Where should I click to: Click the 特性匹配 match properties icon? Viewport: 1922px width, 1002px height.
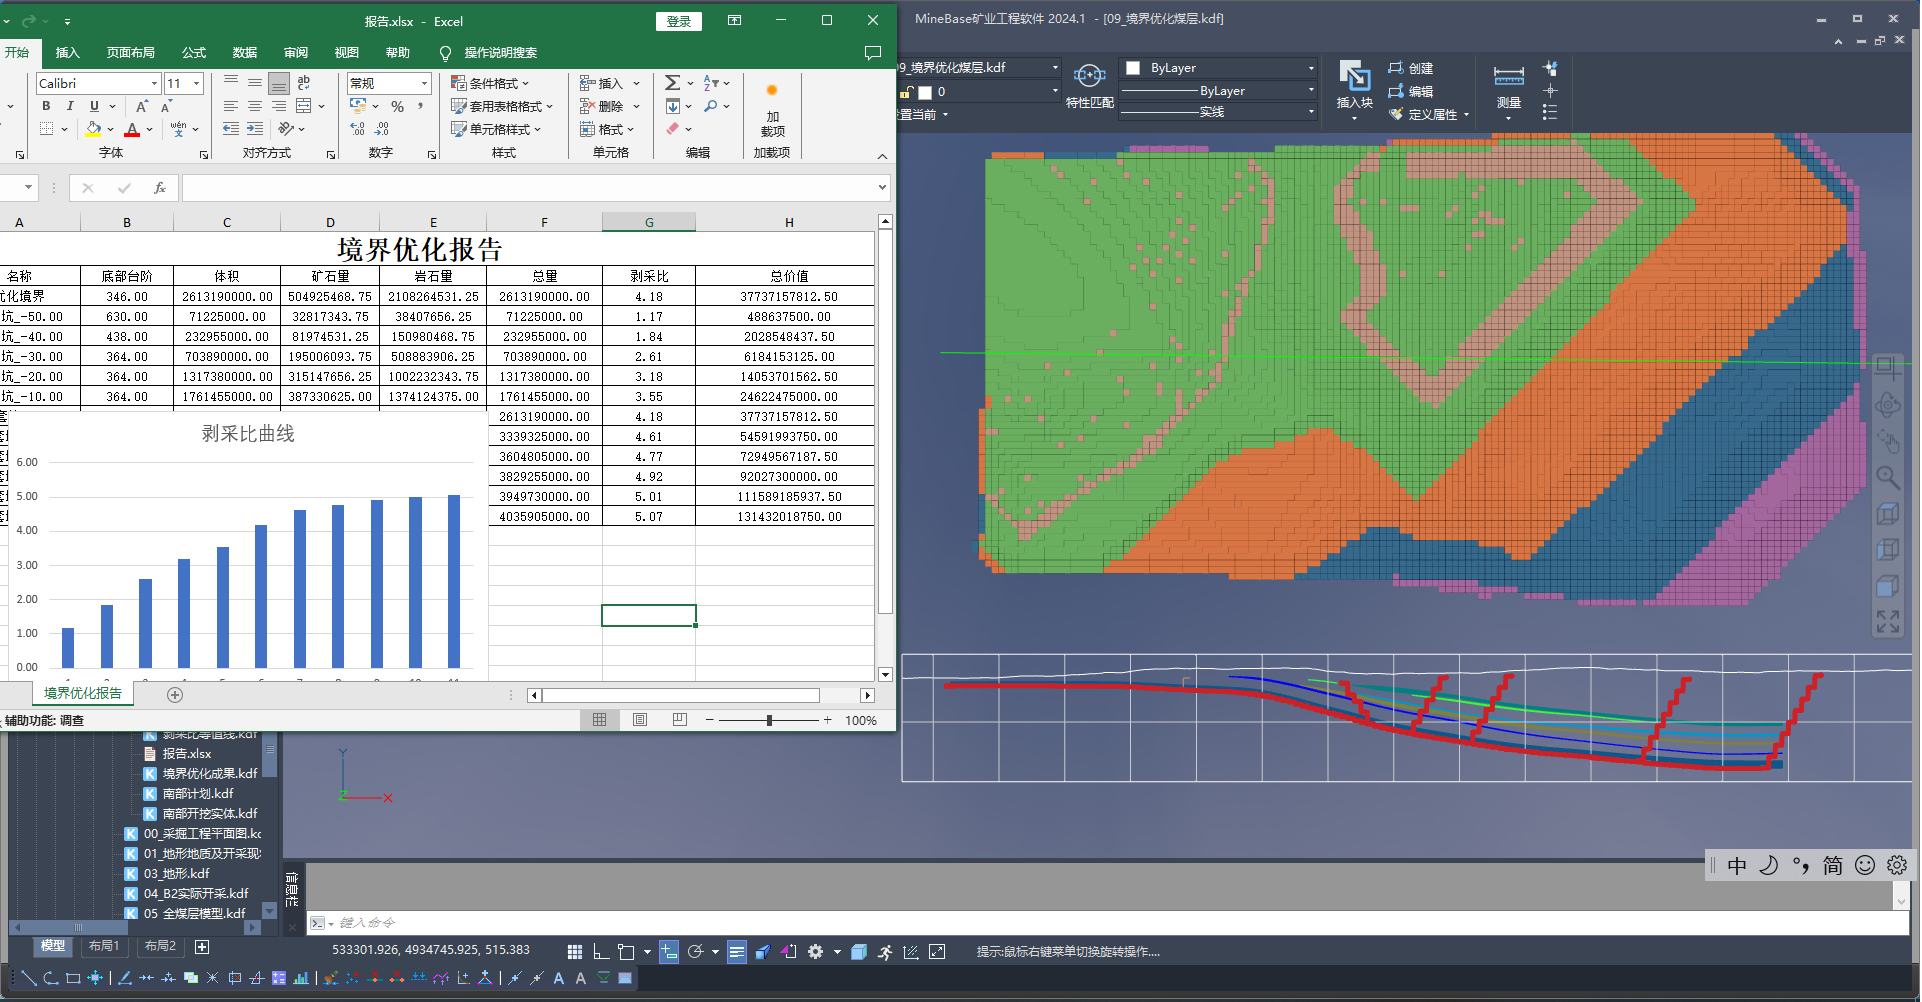click(1089, 77)
